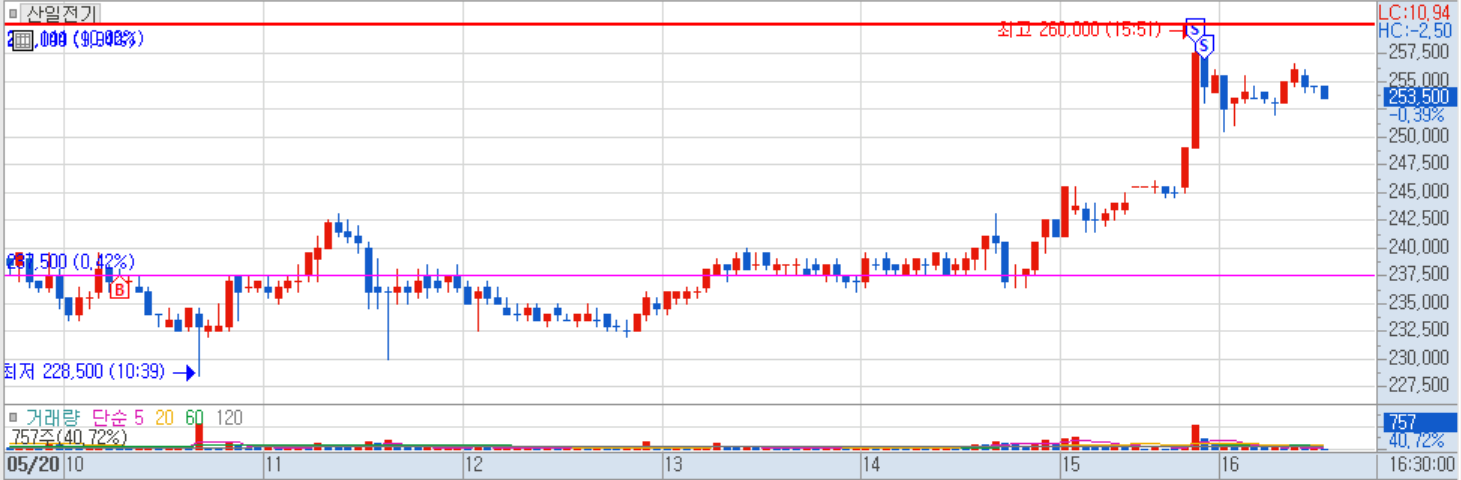1461x480 pixels.
Task: Select the 거래량 volume indicator label
Action: coord(54,417)
